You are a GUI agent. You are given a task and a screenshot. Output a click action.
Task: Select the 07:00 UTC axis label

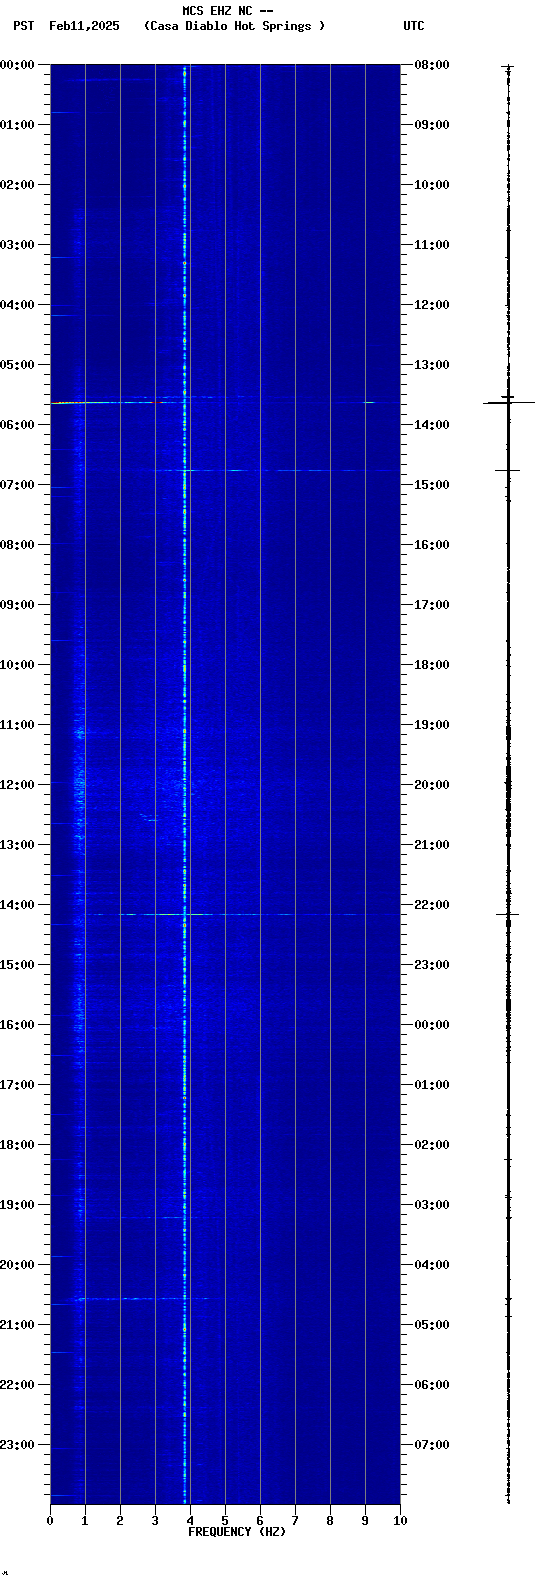point(431,1445)
